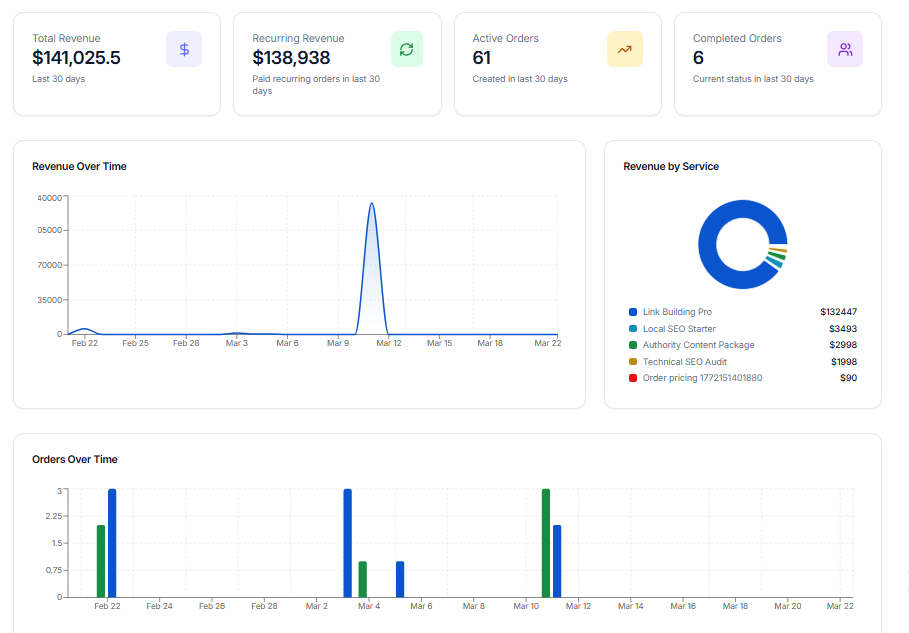
Task: Click the $132447 revenue value
Action: pos(838,312)
